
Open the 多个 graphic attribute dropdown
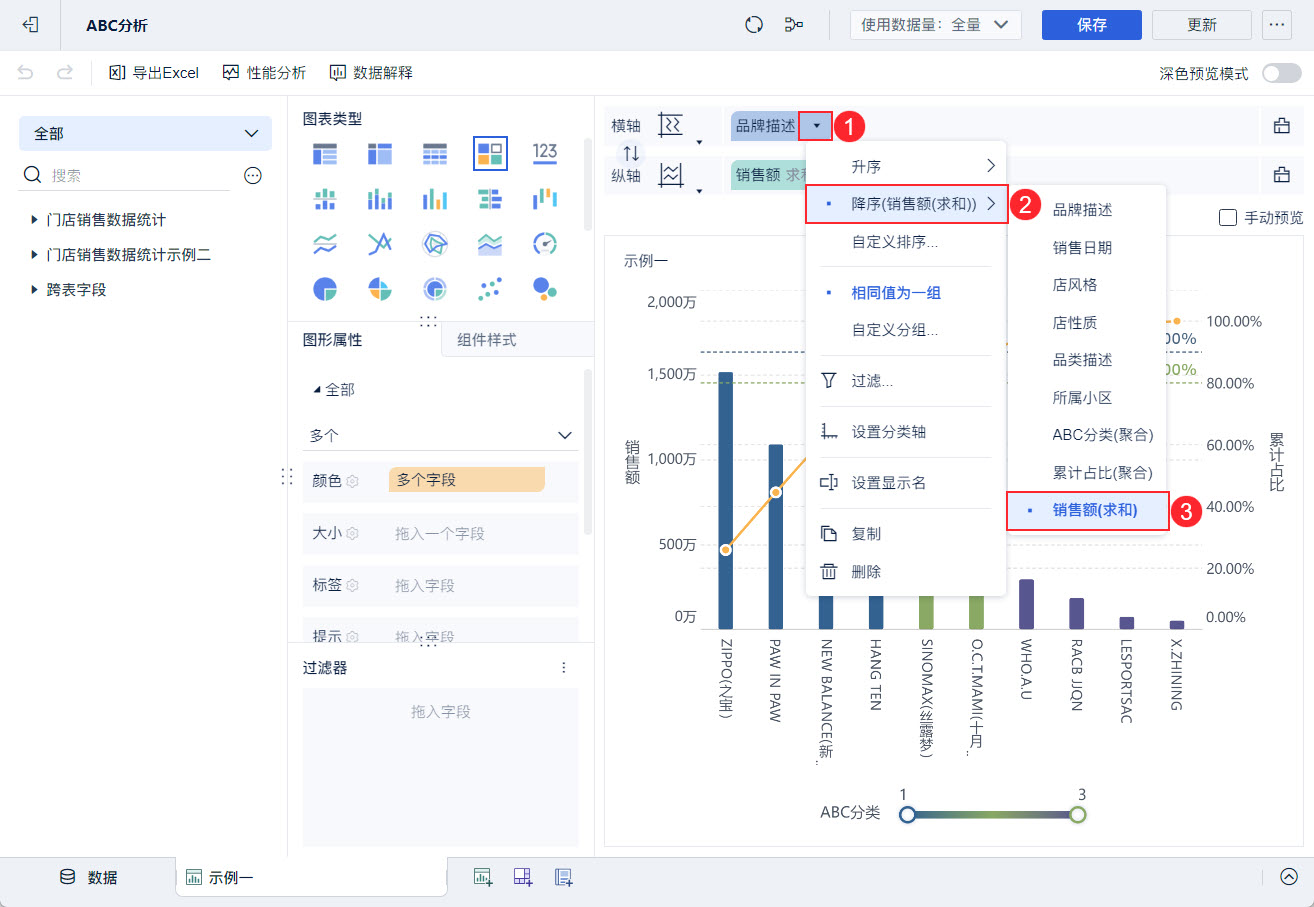click(x=440, y=436)
